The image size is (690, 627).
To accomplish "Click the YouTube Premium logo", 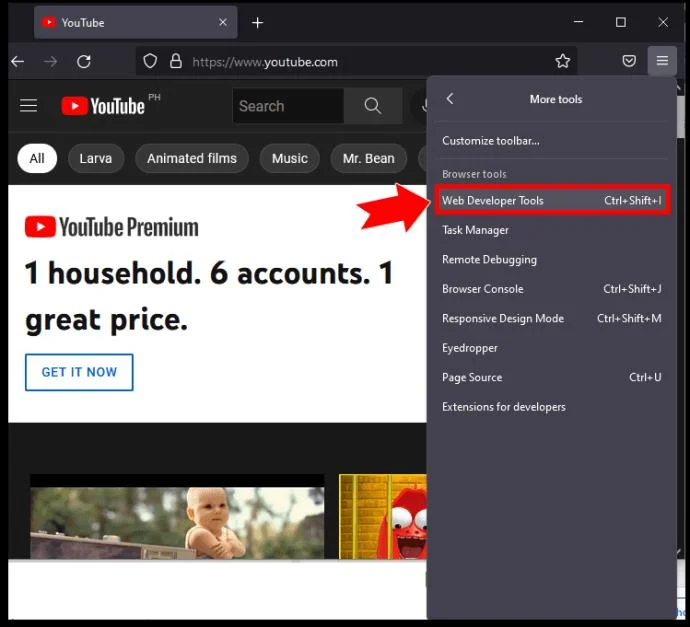I will [111, 227].
